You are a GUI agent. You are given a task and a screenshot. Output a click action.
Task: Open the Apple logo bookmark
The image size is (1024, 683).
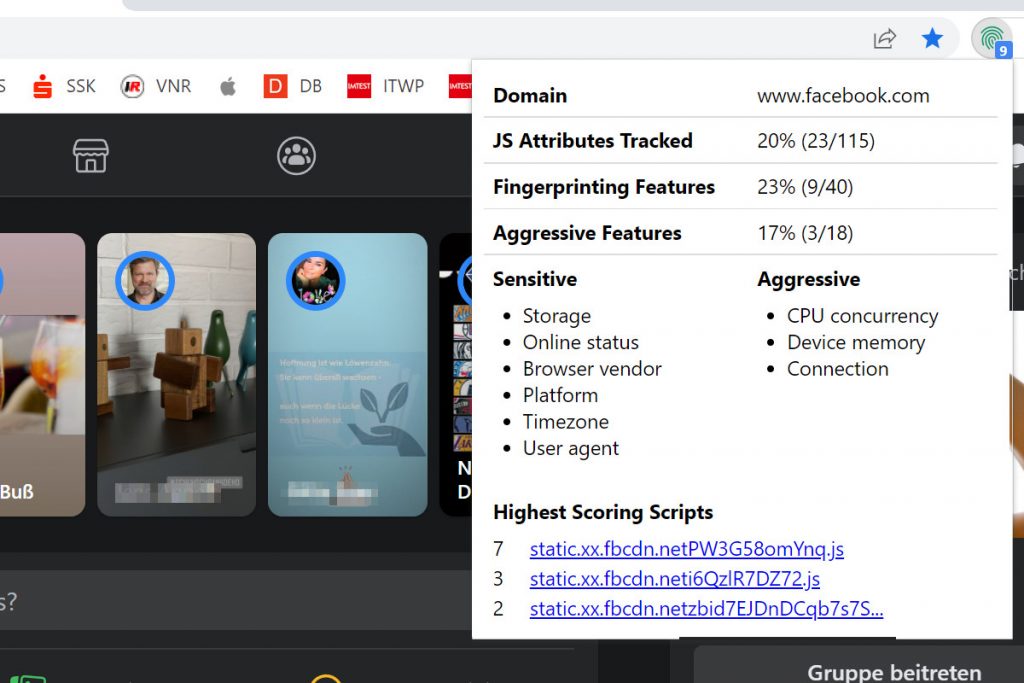(227, 86)
